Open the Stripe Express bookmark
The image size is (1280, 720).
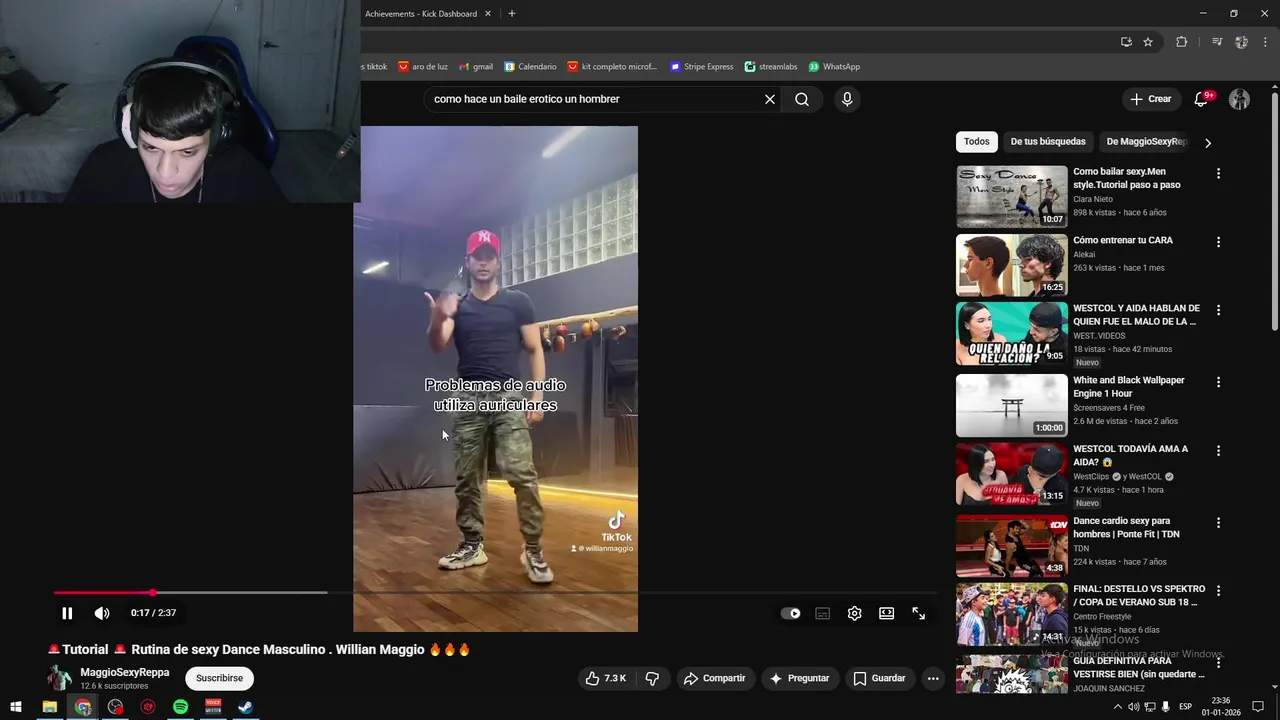pos(701,67)
